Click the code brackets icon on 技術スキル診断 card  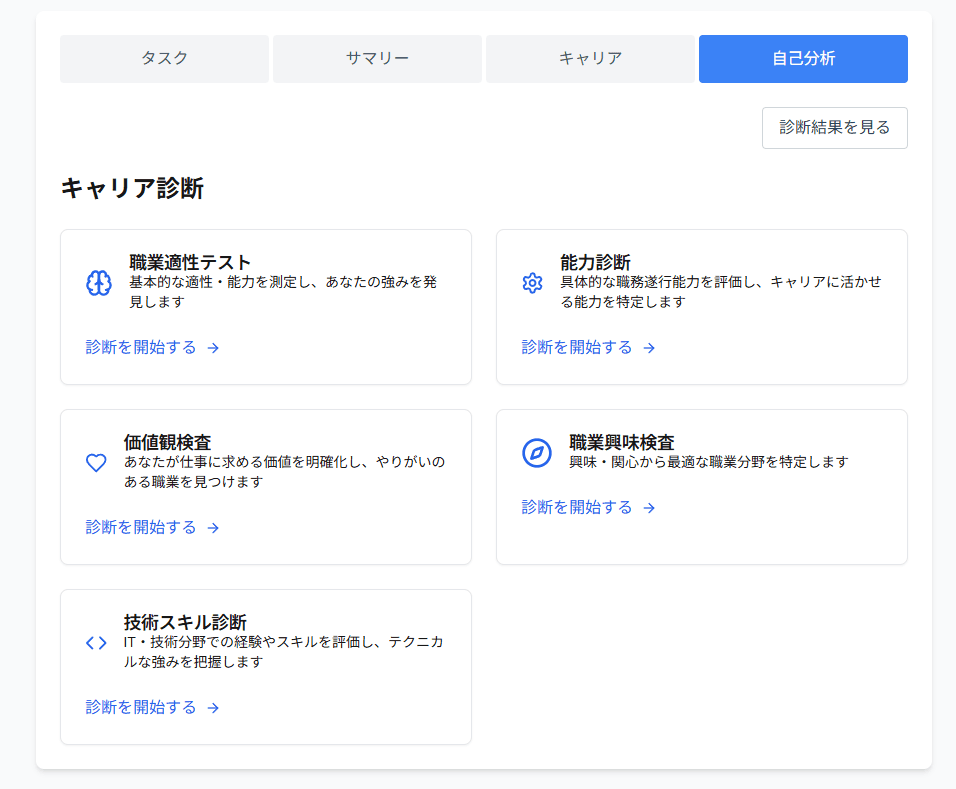[96, 643]
